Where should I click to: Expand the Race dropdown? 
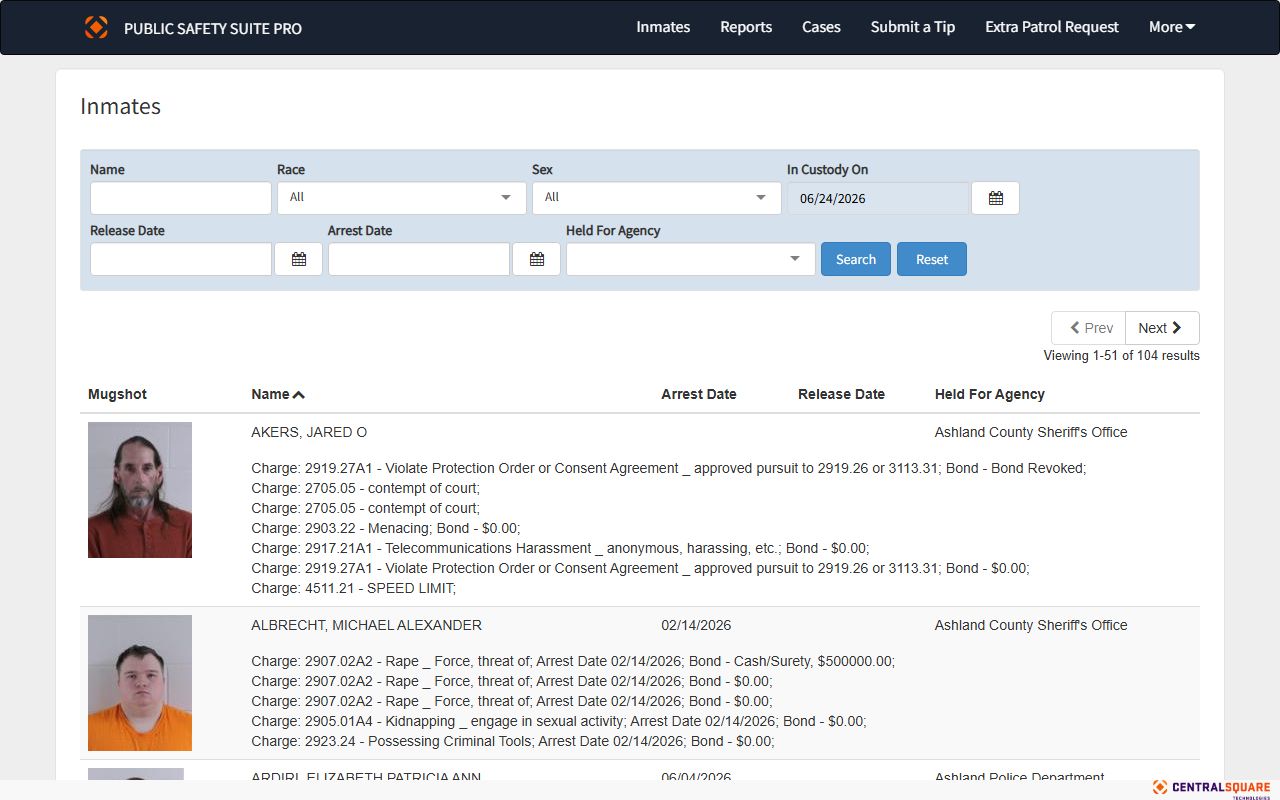tap(402, 198)
